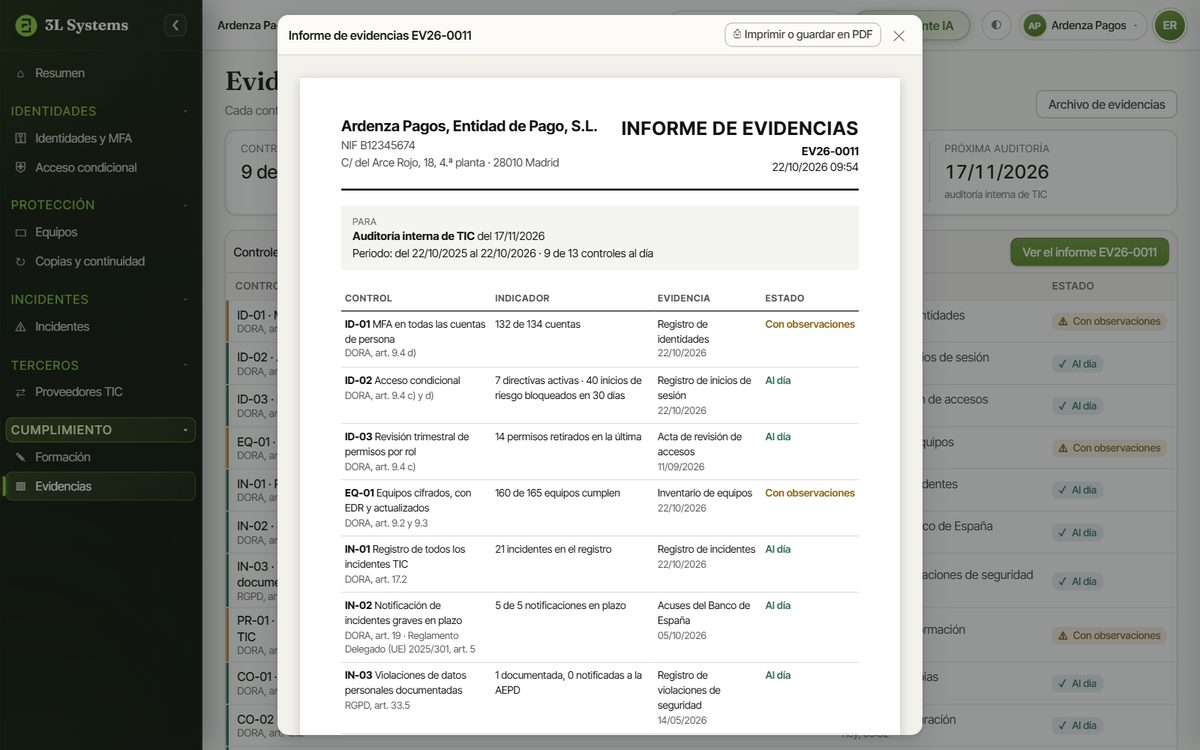Click the NIF B12345674 text
The width and height of the screenshot is (1200, 750).
378,145
